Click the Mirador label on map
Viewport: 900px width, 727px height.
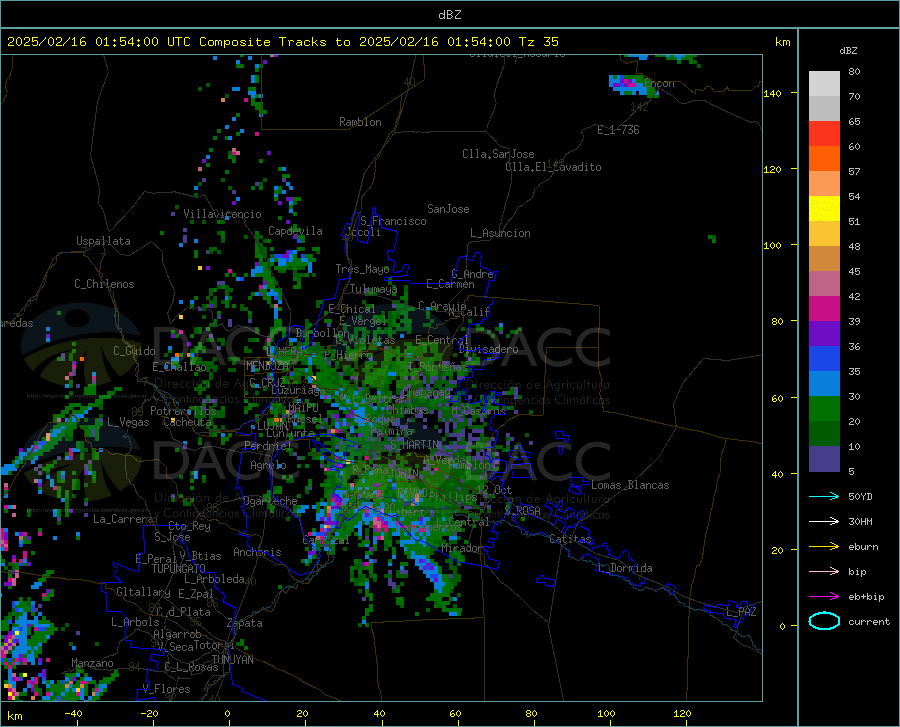pos(461,549)
